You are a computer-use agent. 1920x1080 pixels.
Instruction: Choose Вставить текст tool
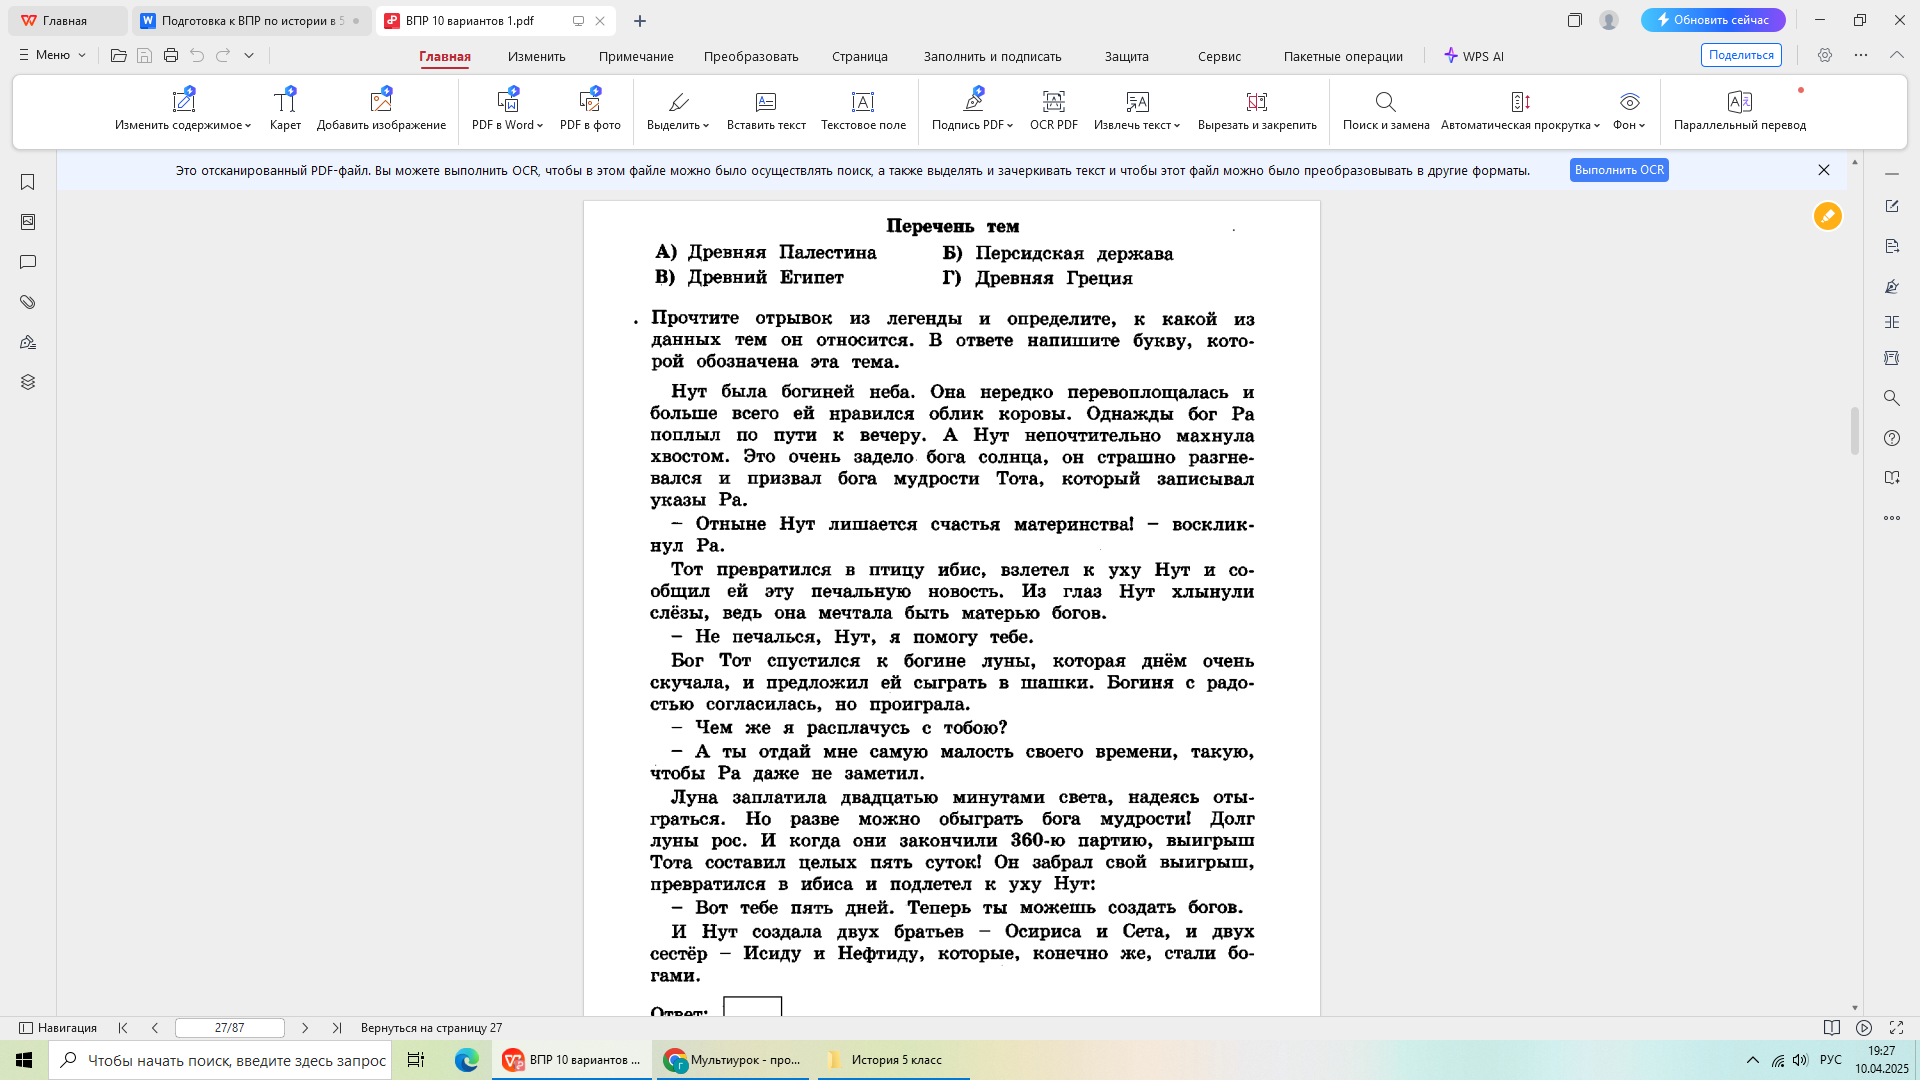tap(766, 110)
